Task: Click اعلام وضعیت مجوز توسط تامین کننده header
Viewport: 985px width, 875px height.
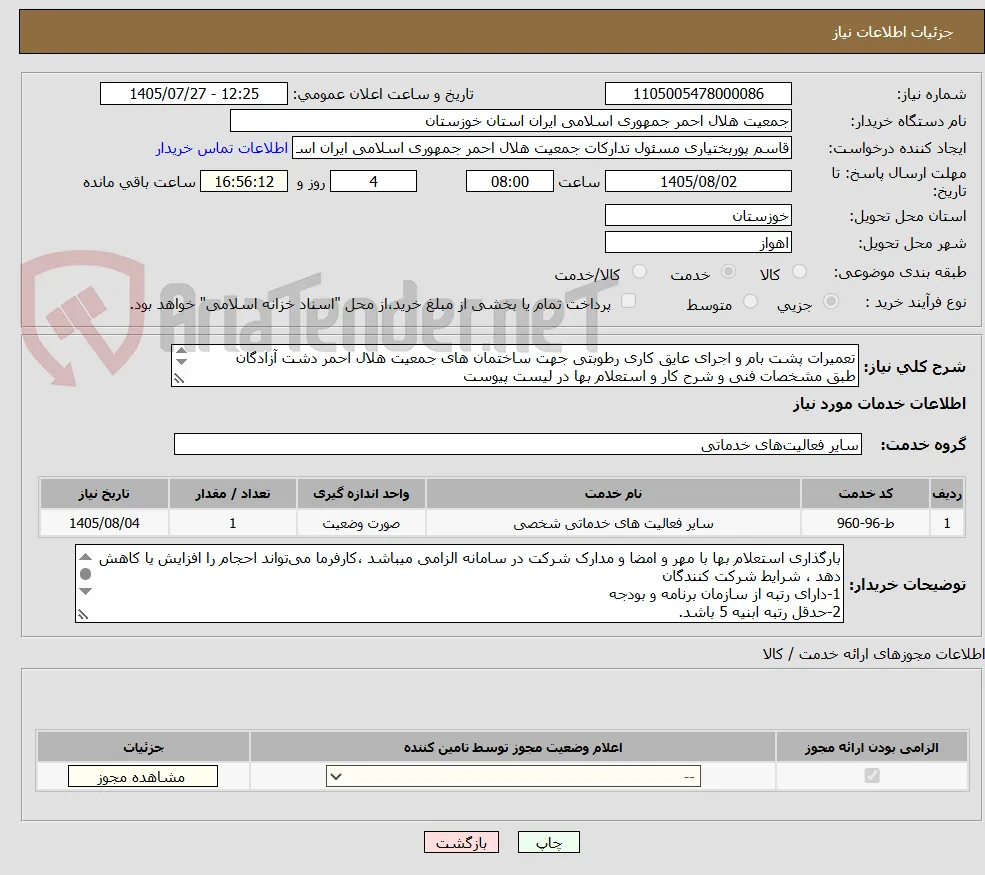Action: pyautogui.click(x=513, y=747)
